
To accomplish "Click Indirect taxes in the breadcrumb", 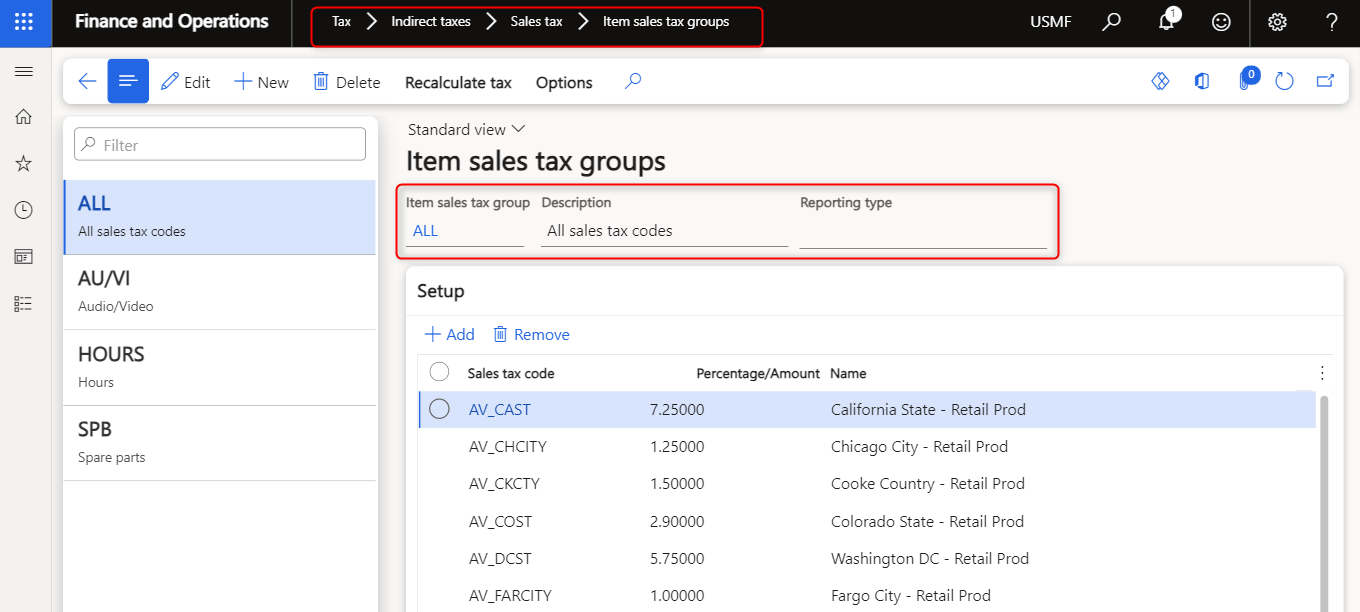I will point(431,22).
